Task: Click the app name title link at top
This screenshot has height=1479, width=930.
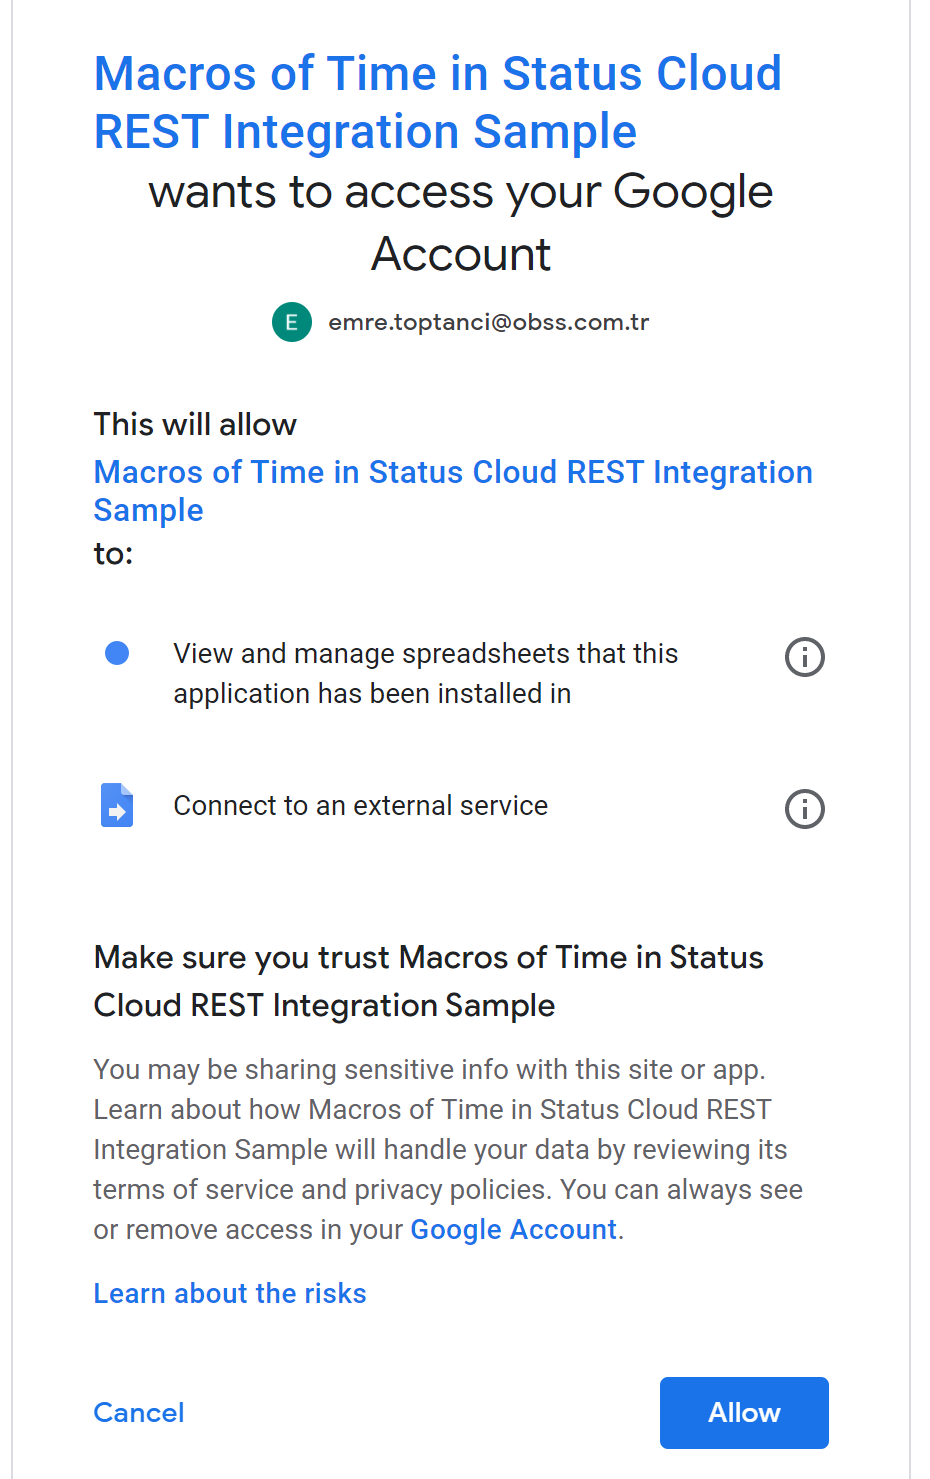Action: point(437,102)
